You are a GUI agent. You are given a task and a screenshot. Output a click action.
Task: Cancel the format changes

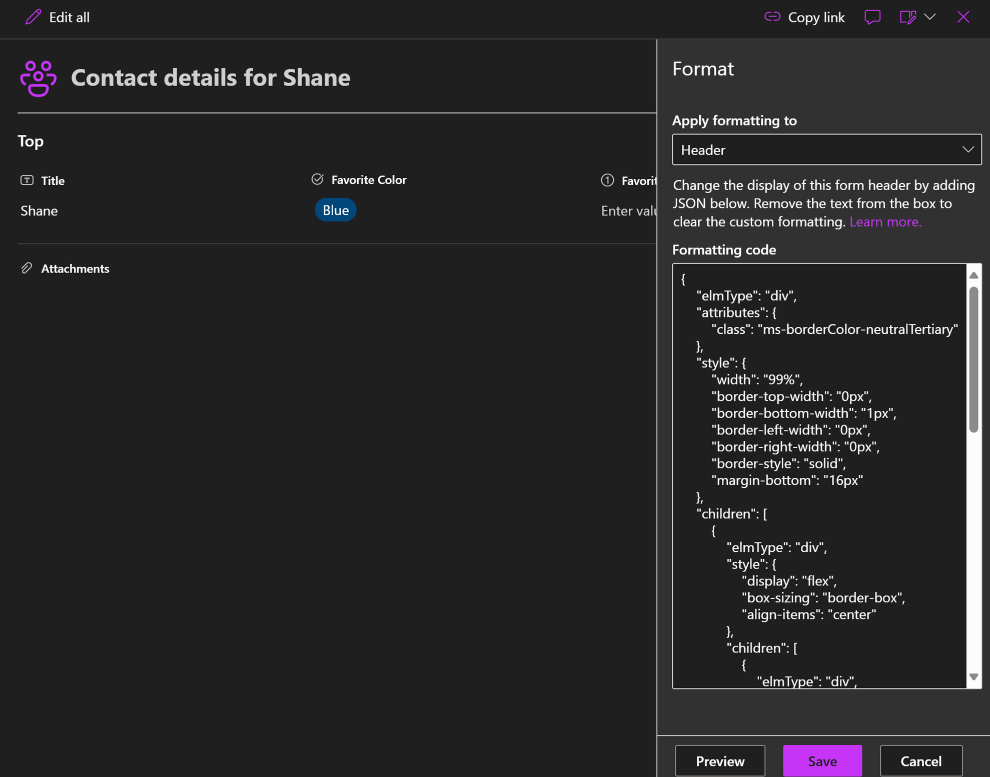921,761
